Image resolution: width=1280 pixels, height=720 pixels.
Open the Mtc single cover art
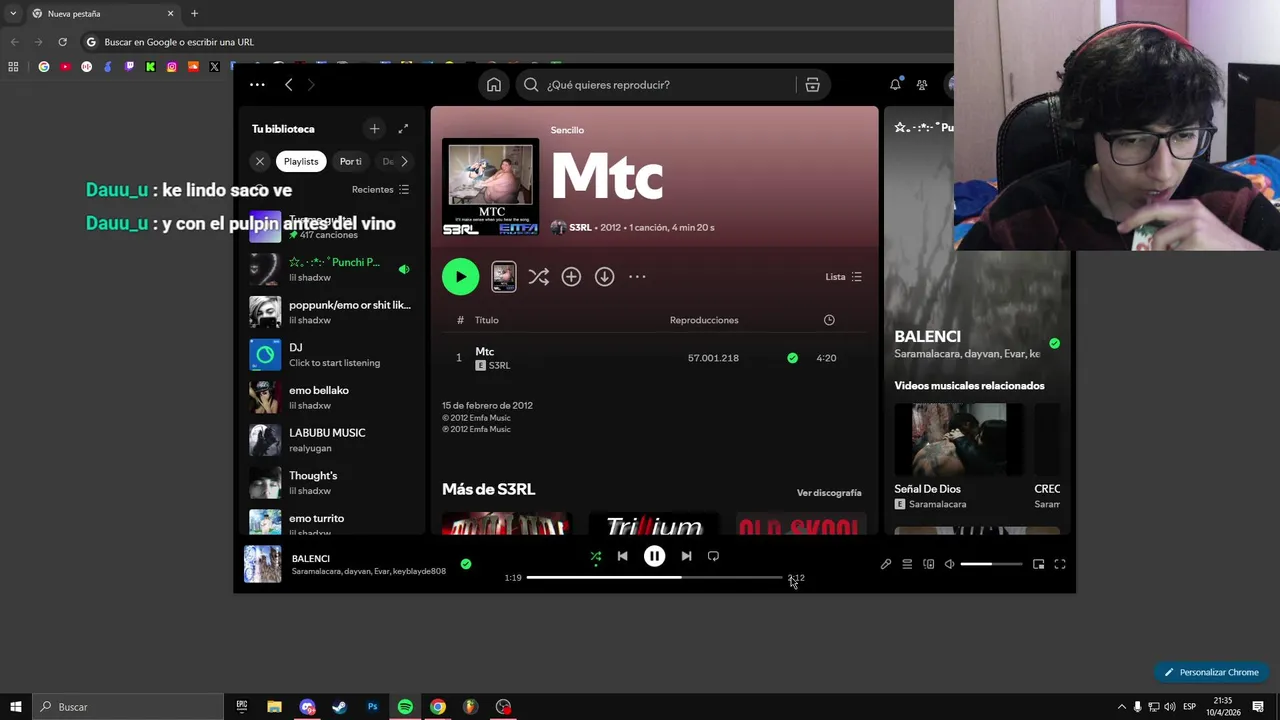pyautogui.click(x=490, y=188)
